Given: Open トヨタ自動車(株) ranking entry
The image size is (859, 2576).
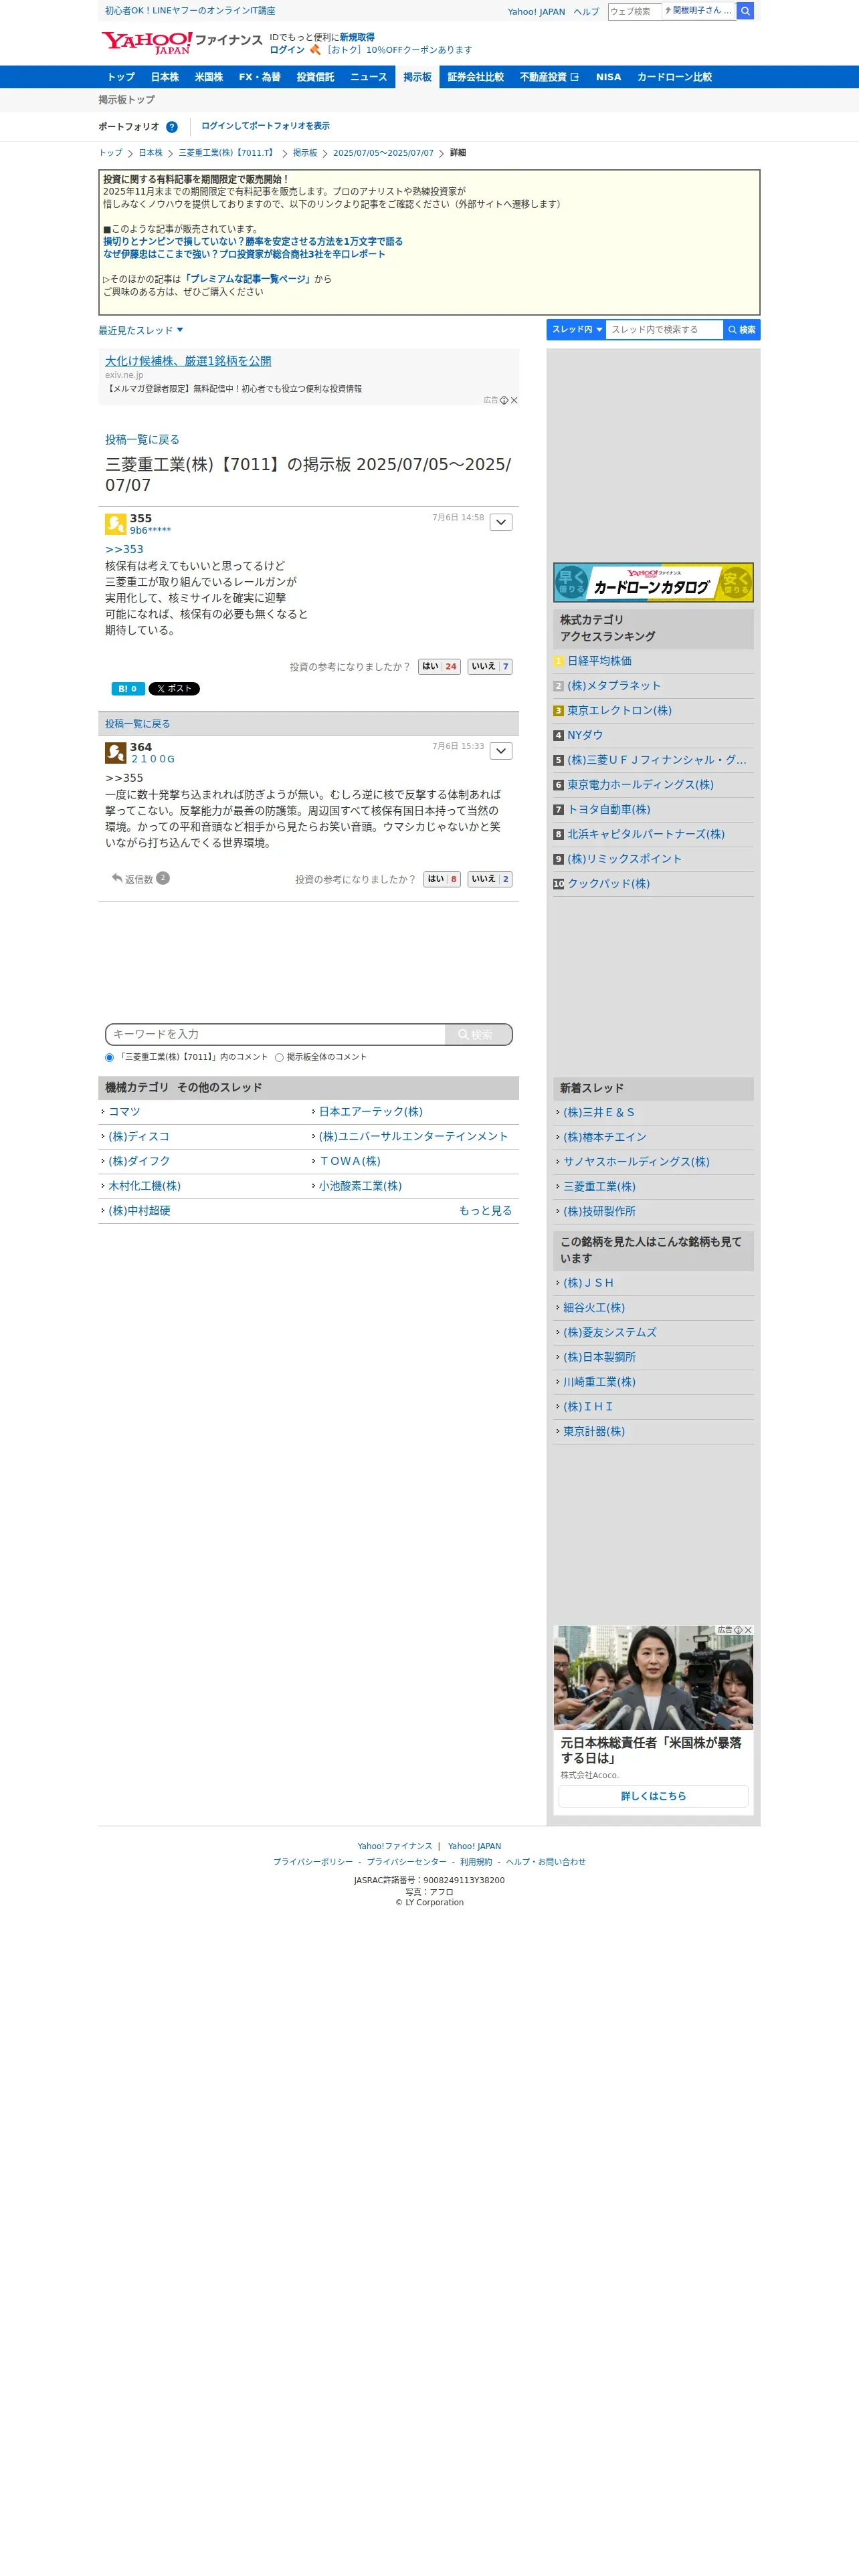Looking at the screenshot, I should [608, 809].
